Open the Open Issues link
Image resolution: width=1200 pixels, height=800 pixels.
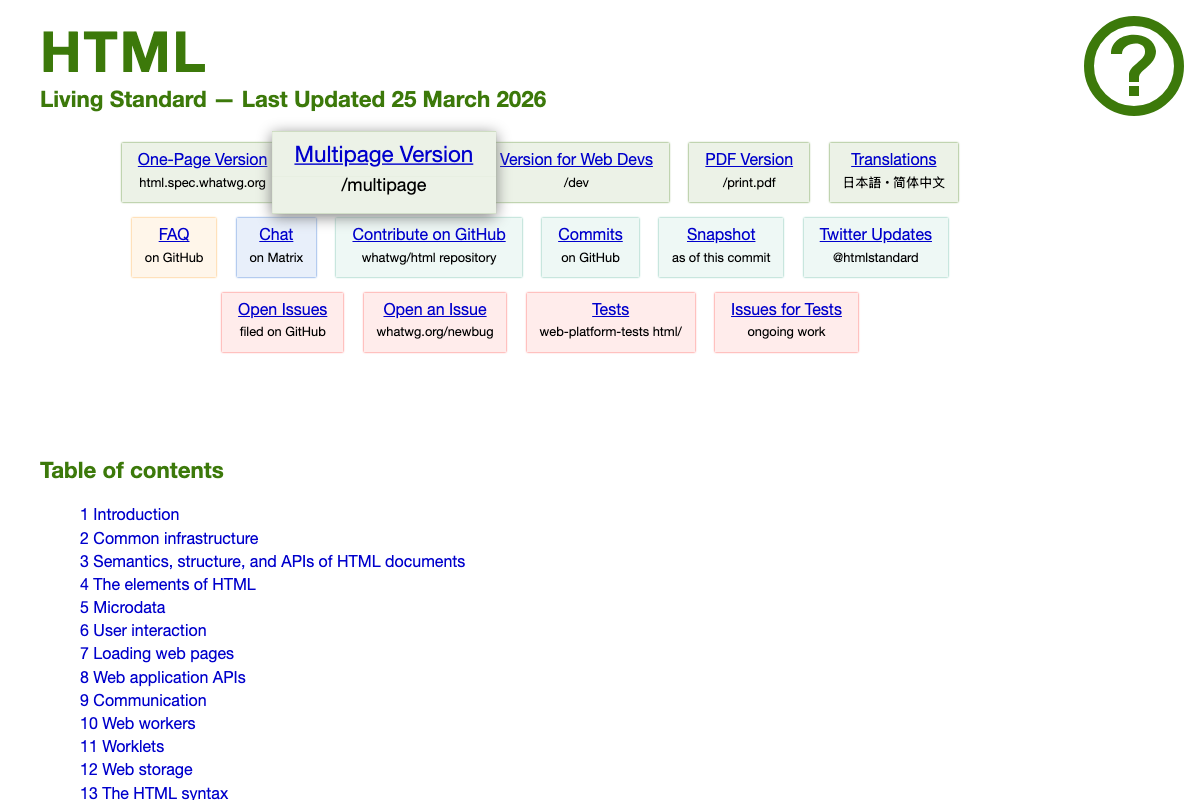[x=283, y=309]
